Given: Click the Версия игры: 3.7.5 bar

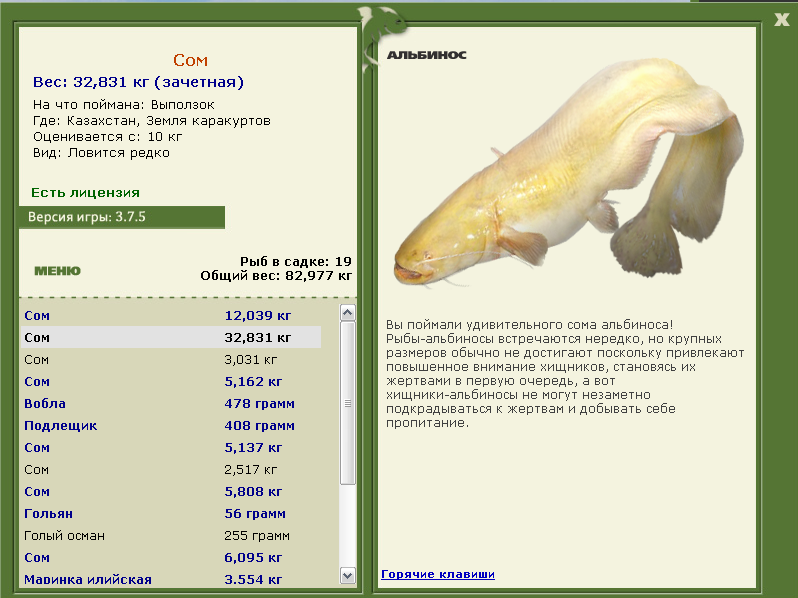Looking at the screenshot, I should (x=122, y=217).
